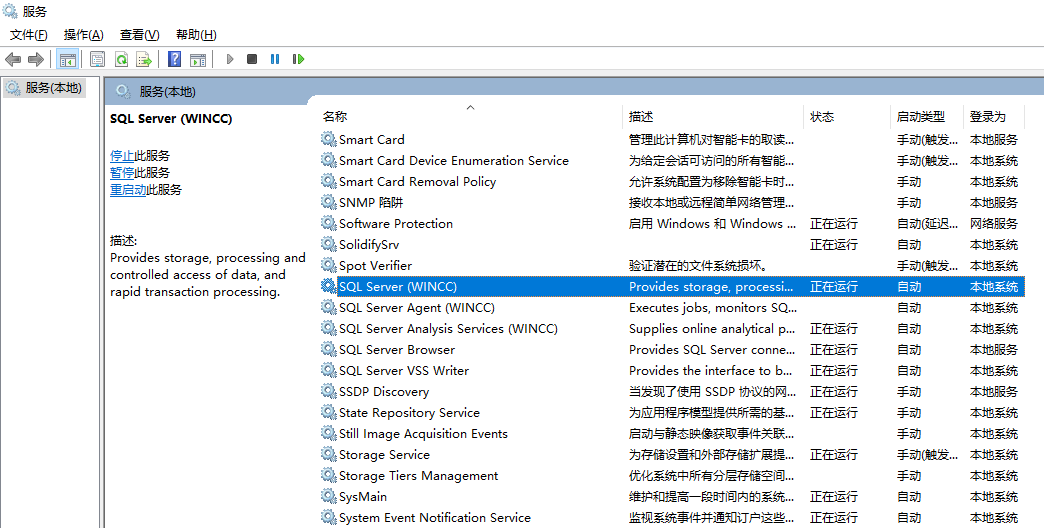
Task: Click gear icon of SQL Server (WINCC)
Action: pos(328,286)
